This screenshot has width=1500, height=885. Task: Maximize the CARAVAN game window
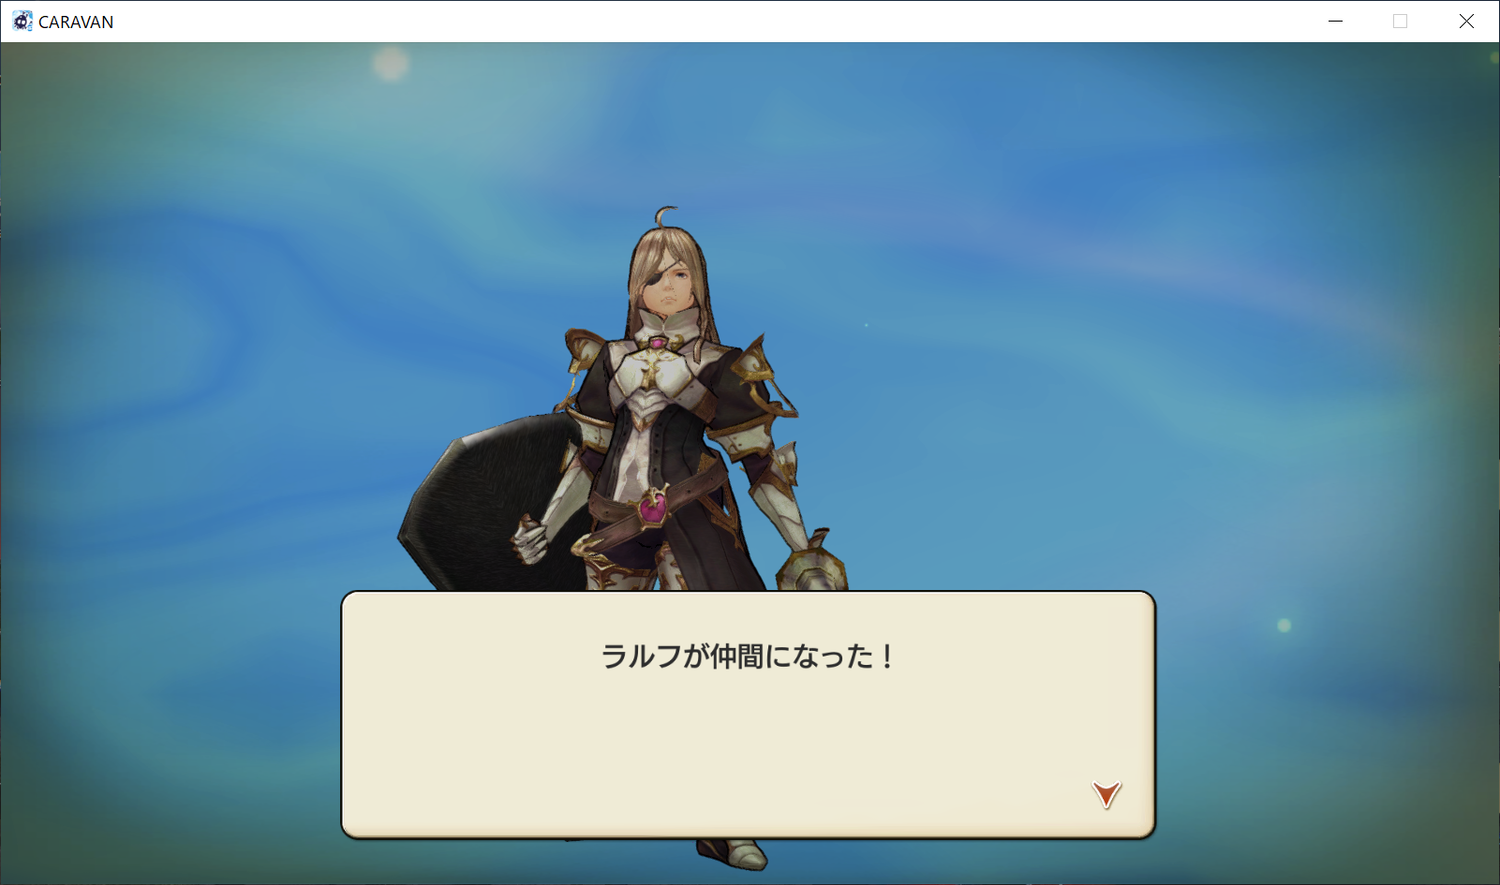point(1400,21)
